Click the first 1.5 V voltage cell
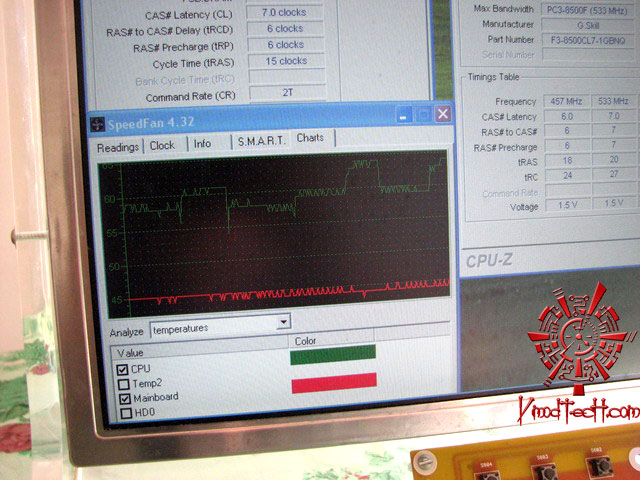The width and height of the screenshot is (640, 480). point(568,204)
